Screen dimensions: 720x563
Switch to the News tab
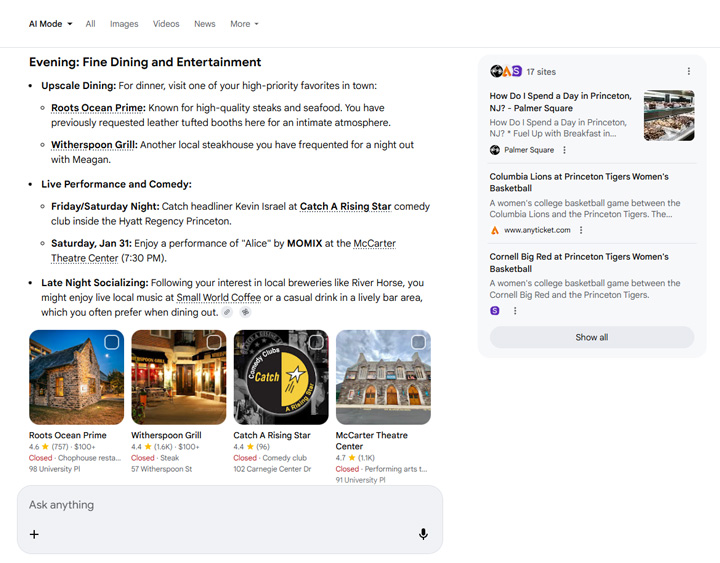tap(204, 24)
